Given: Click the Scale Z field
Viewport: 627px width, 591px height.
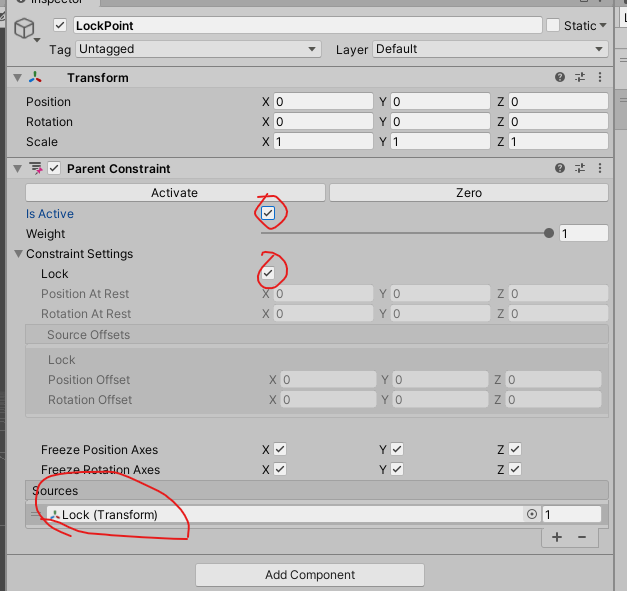Looking at the screenshot, I should (x=558, y=142).
